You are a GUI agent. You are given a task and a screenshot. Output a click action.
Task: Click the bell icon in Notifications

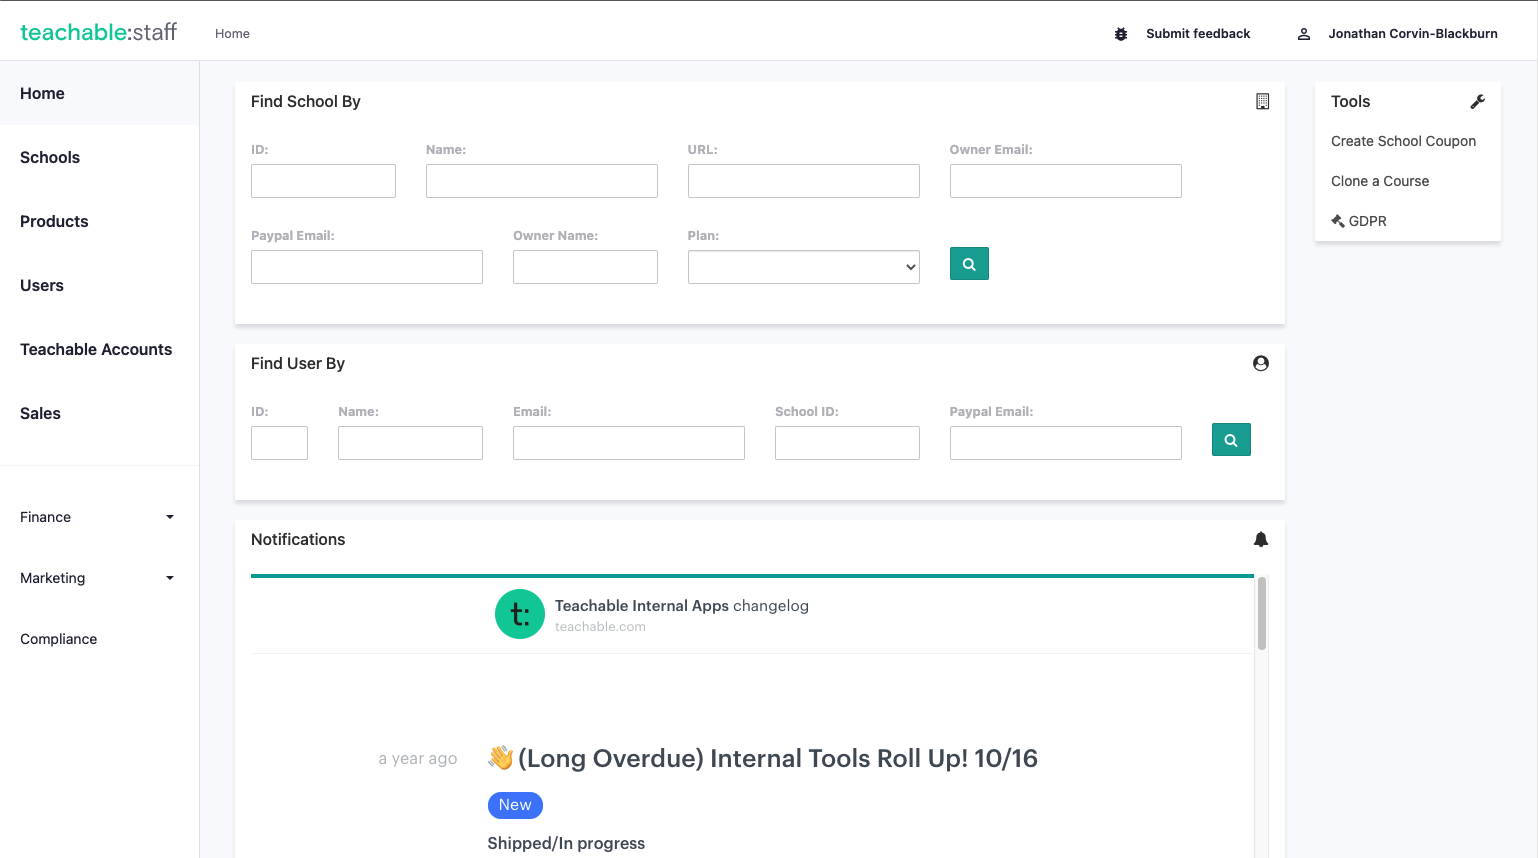[1261, 539]
